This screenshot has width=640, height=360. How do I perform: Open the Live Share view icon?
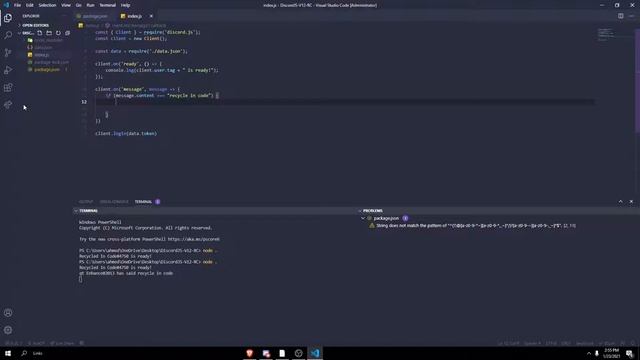point(8,105)
